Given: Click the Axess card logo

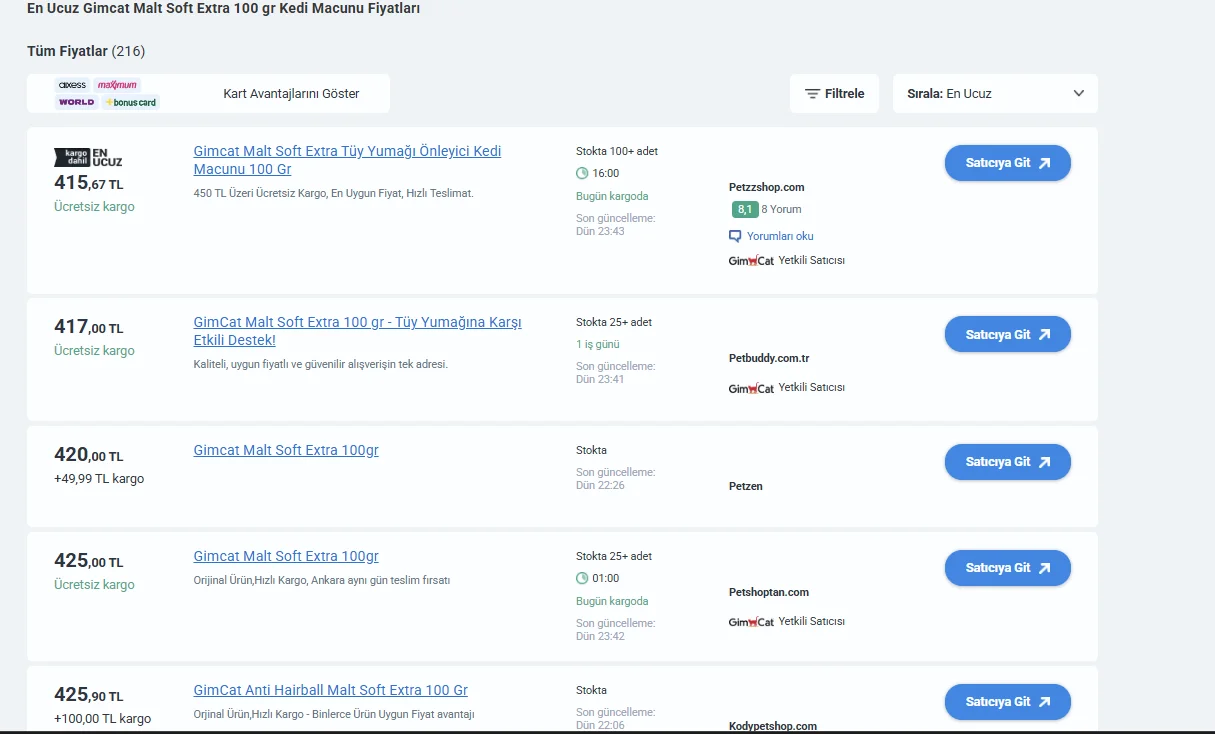Looking at the screenshot, I should click(73, 85).
